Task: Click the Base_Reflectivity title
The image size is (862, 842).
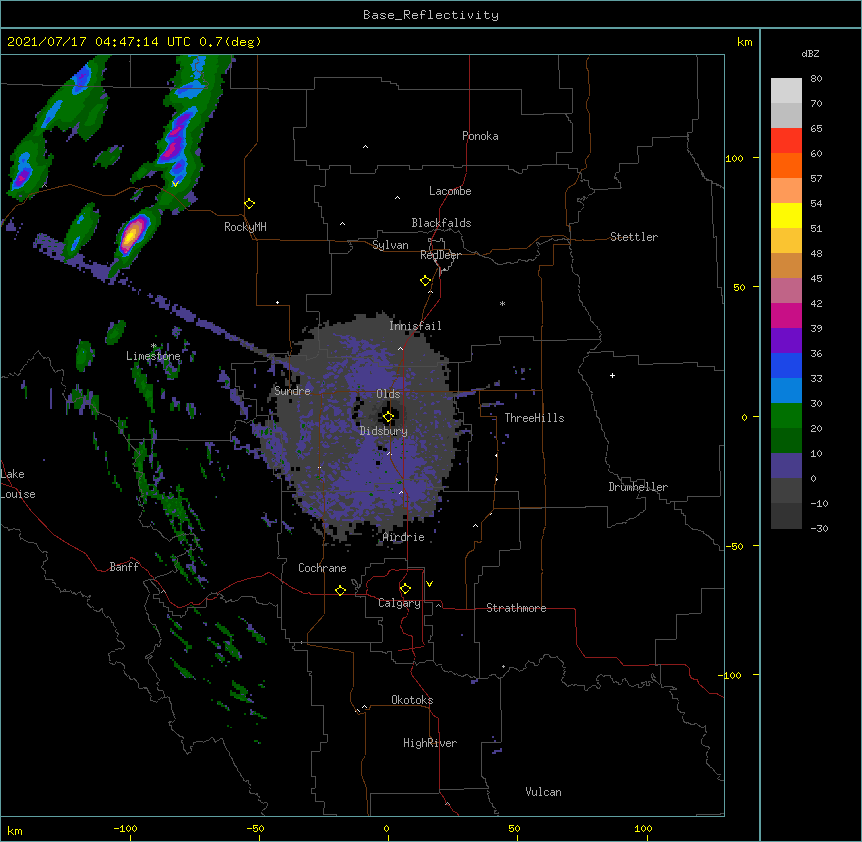Action: click(431, 15)
